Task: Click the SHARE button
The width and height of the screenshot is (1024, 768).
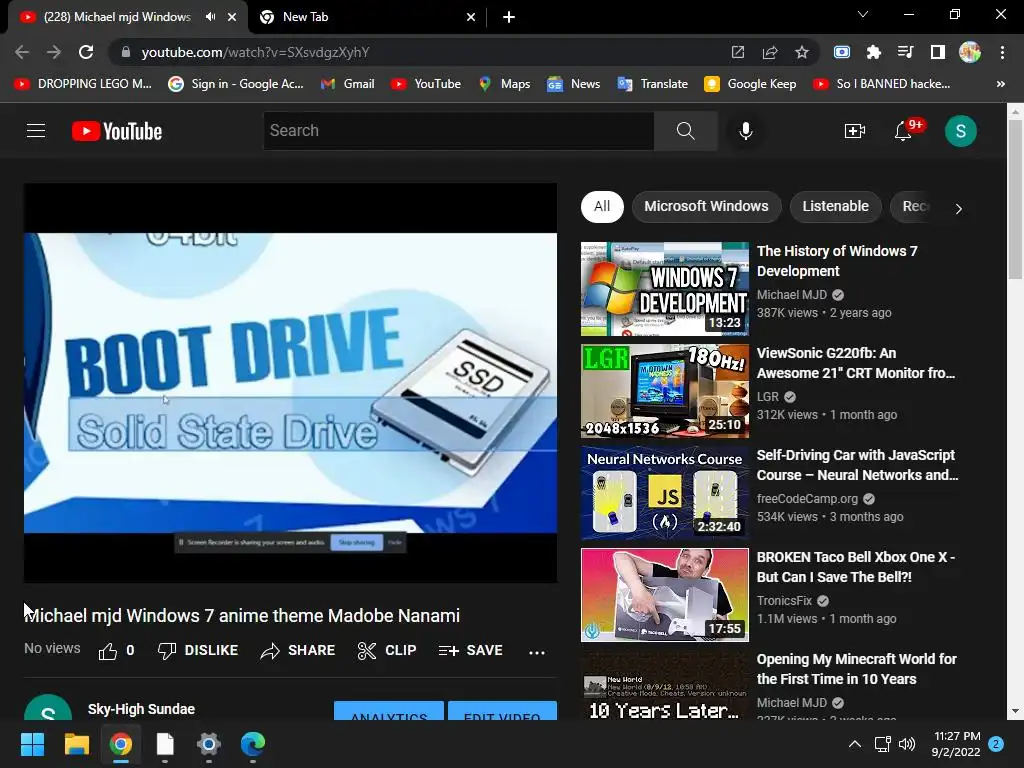Action: (298, 650)
